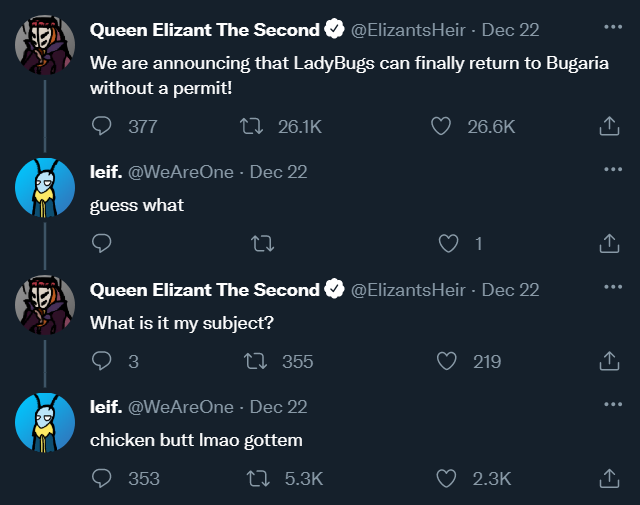640x505 pixels.
Task: Like the tweet with 2.3K likes
Action: pyautogui.click(x=446, y=478)
